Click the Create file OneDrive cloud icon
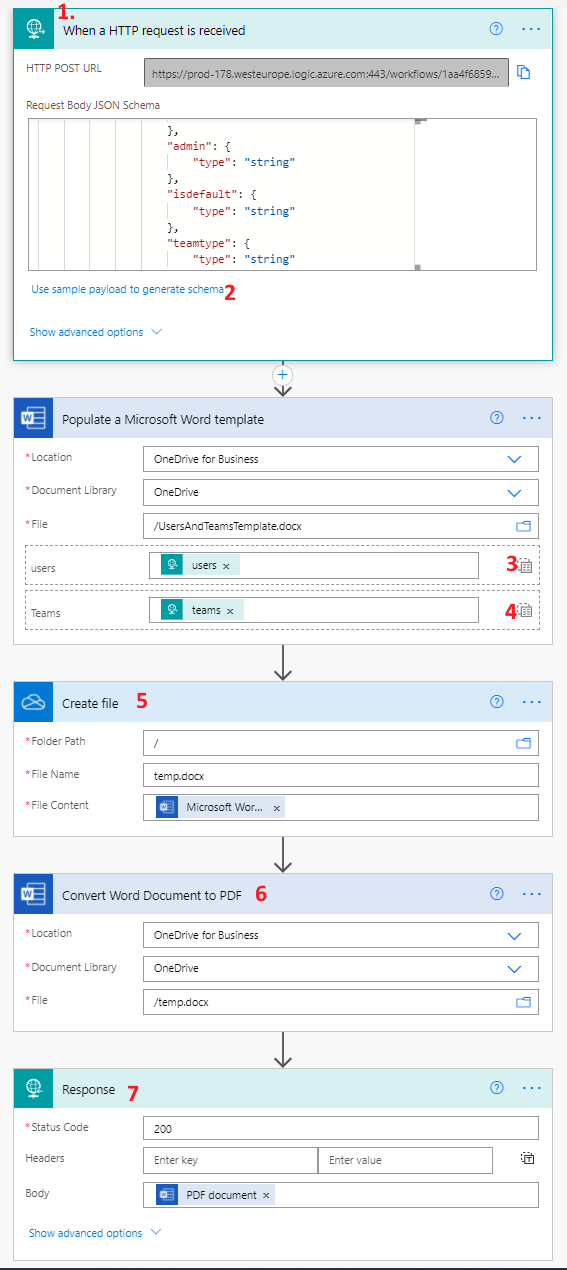 tap(32, 702)
